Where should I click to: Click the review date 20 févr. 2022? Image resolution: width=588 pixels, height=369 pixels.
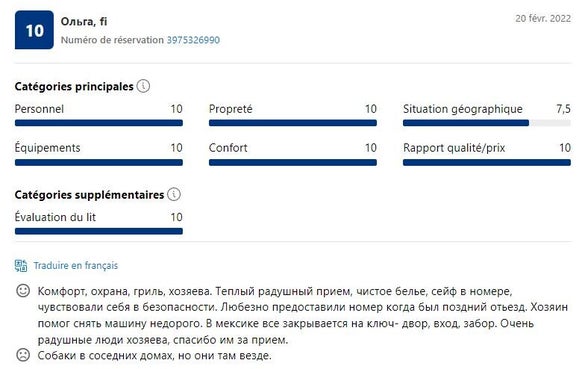pos(543,18)
